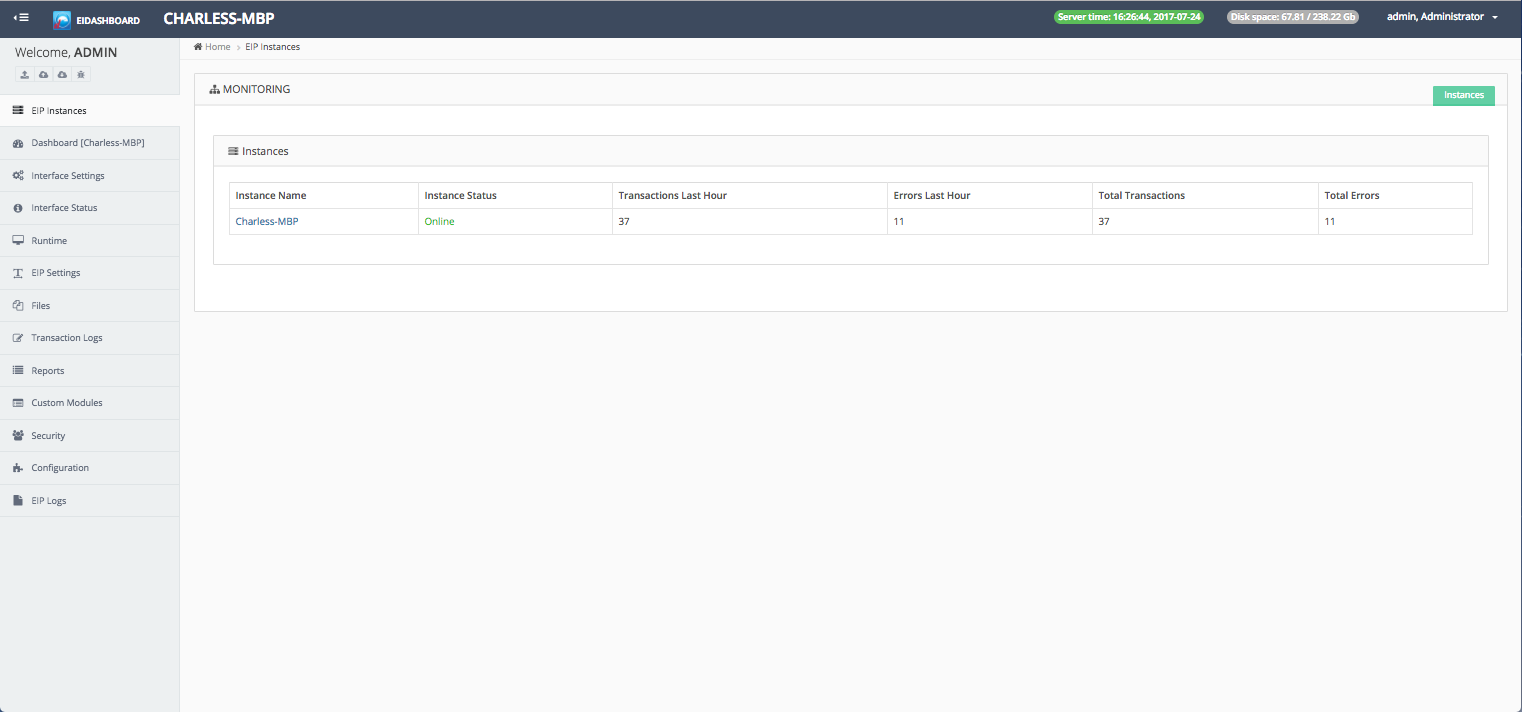Click the Disk space badge

(1292, 17)
